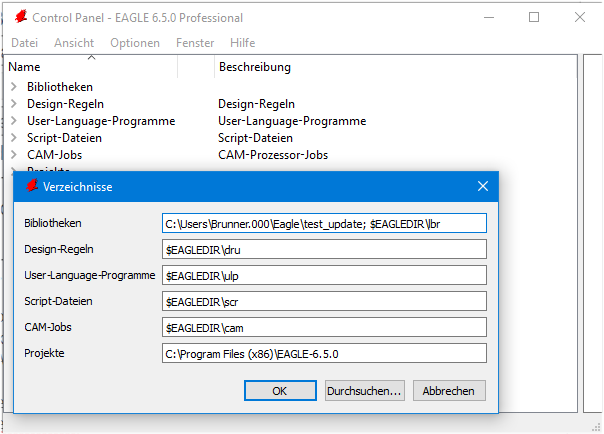Close the Verzeichnisse dialog
The image size is (604, 434).
[483, 186]
